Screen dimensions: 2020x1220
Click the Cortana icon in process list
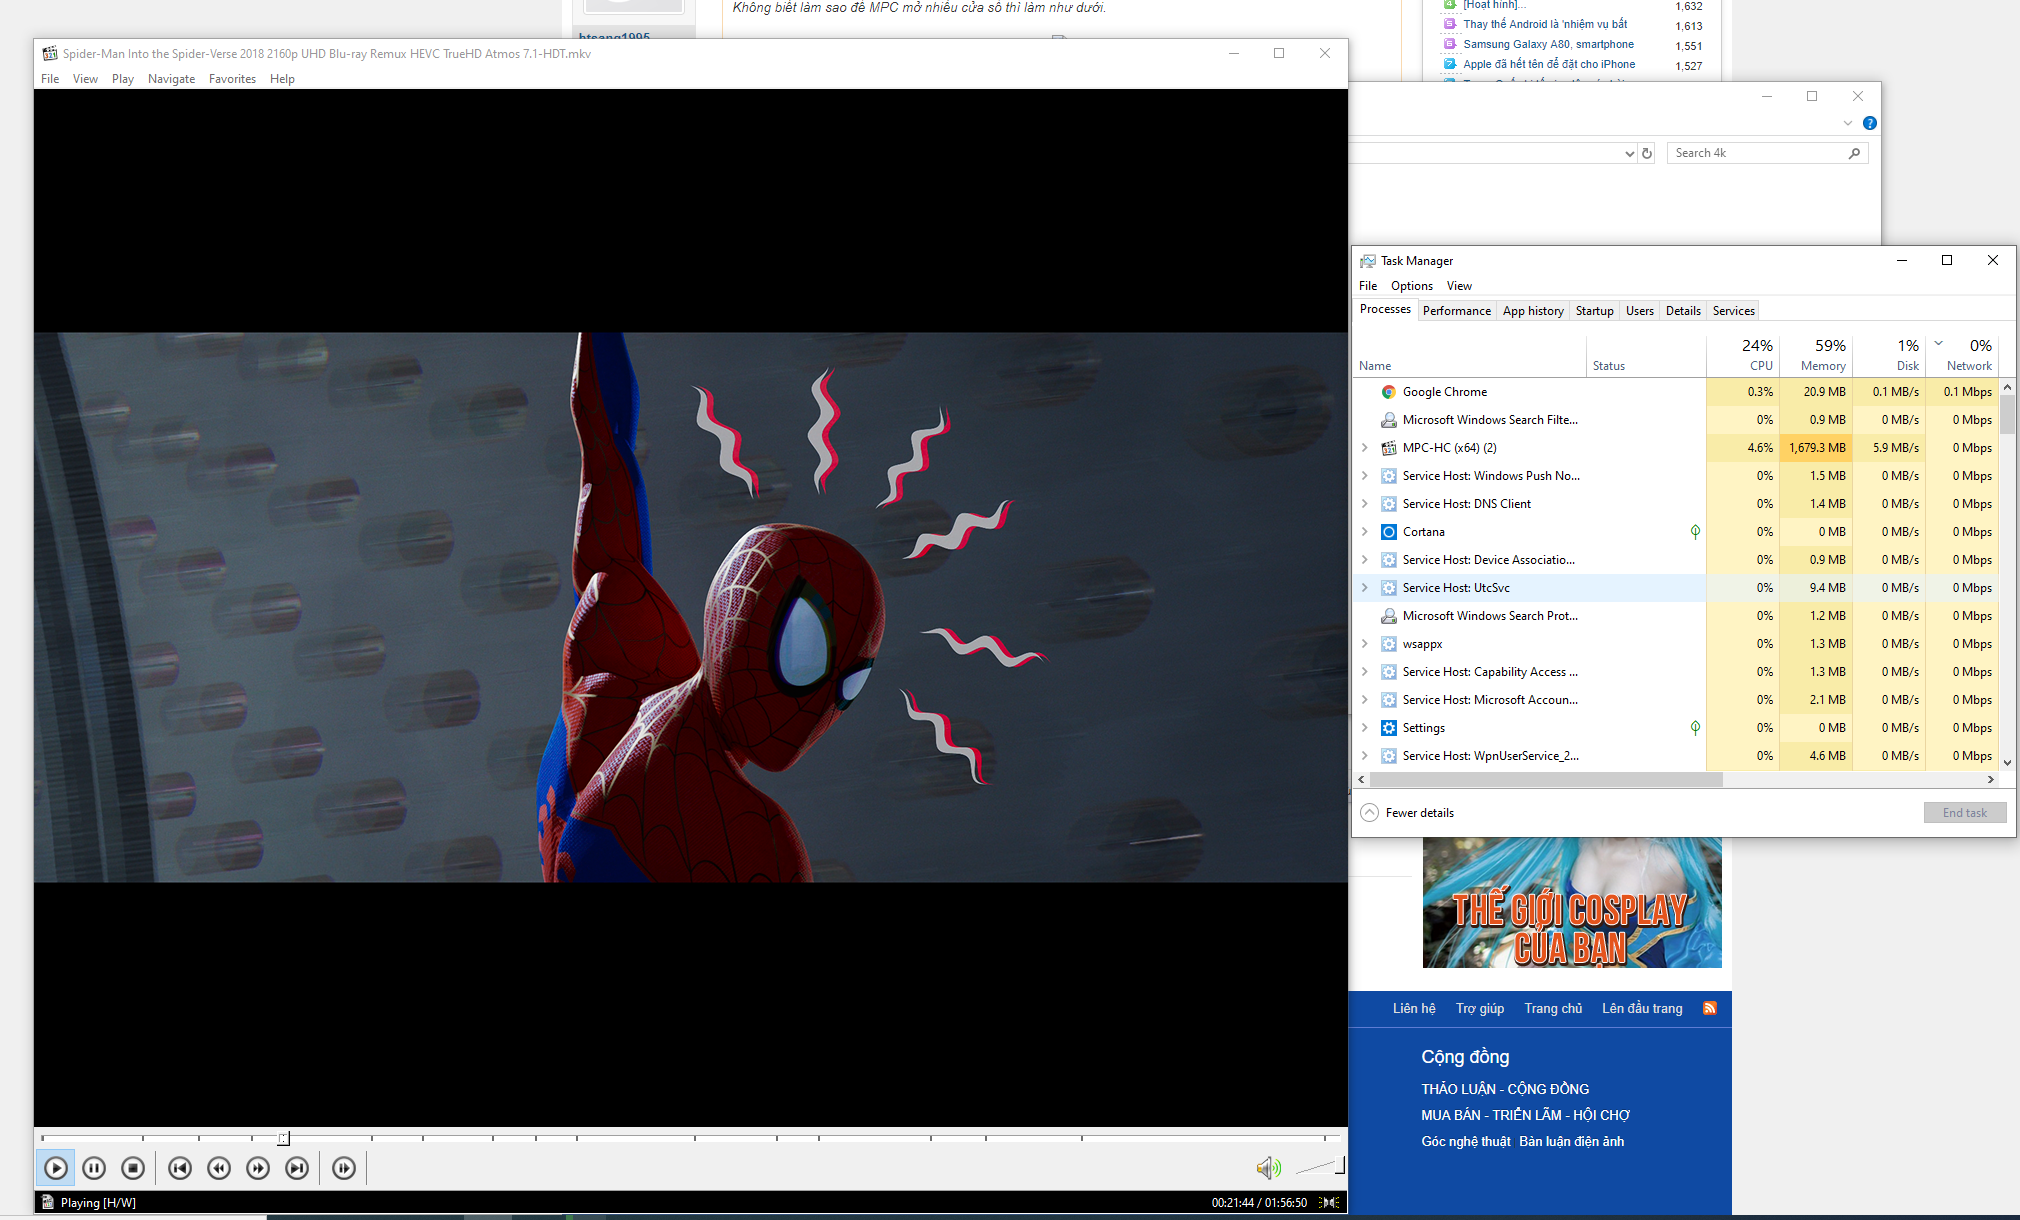click(1388, 532)
